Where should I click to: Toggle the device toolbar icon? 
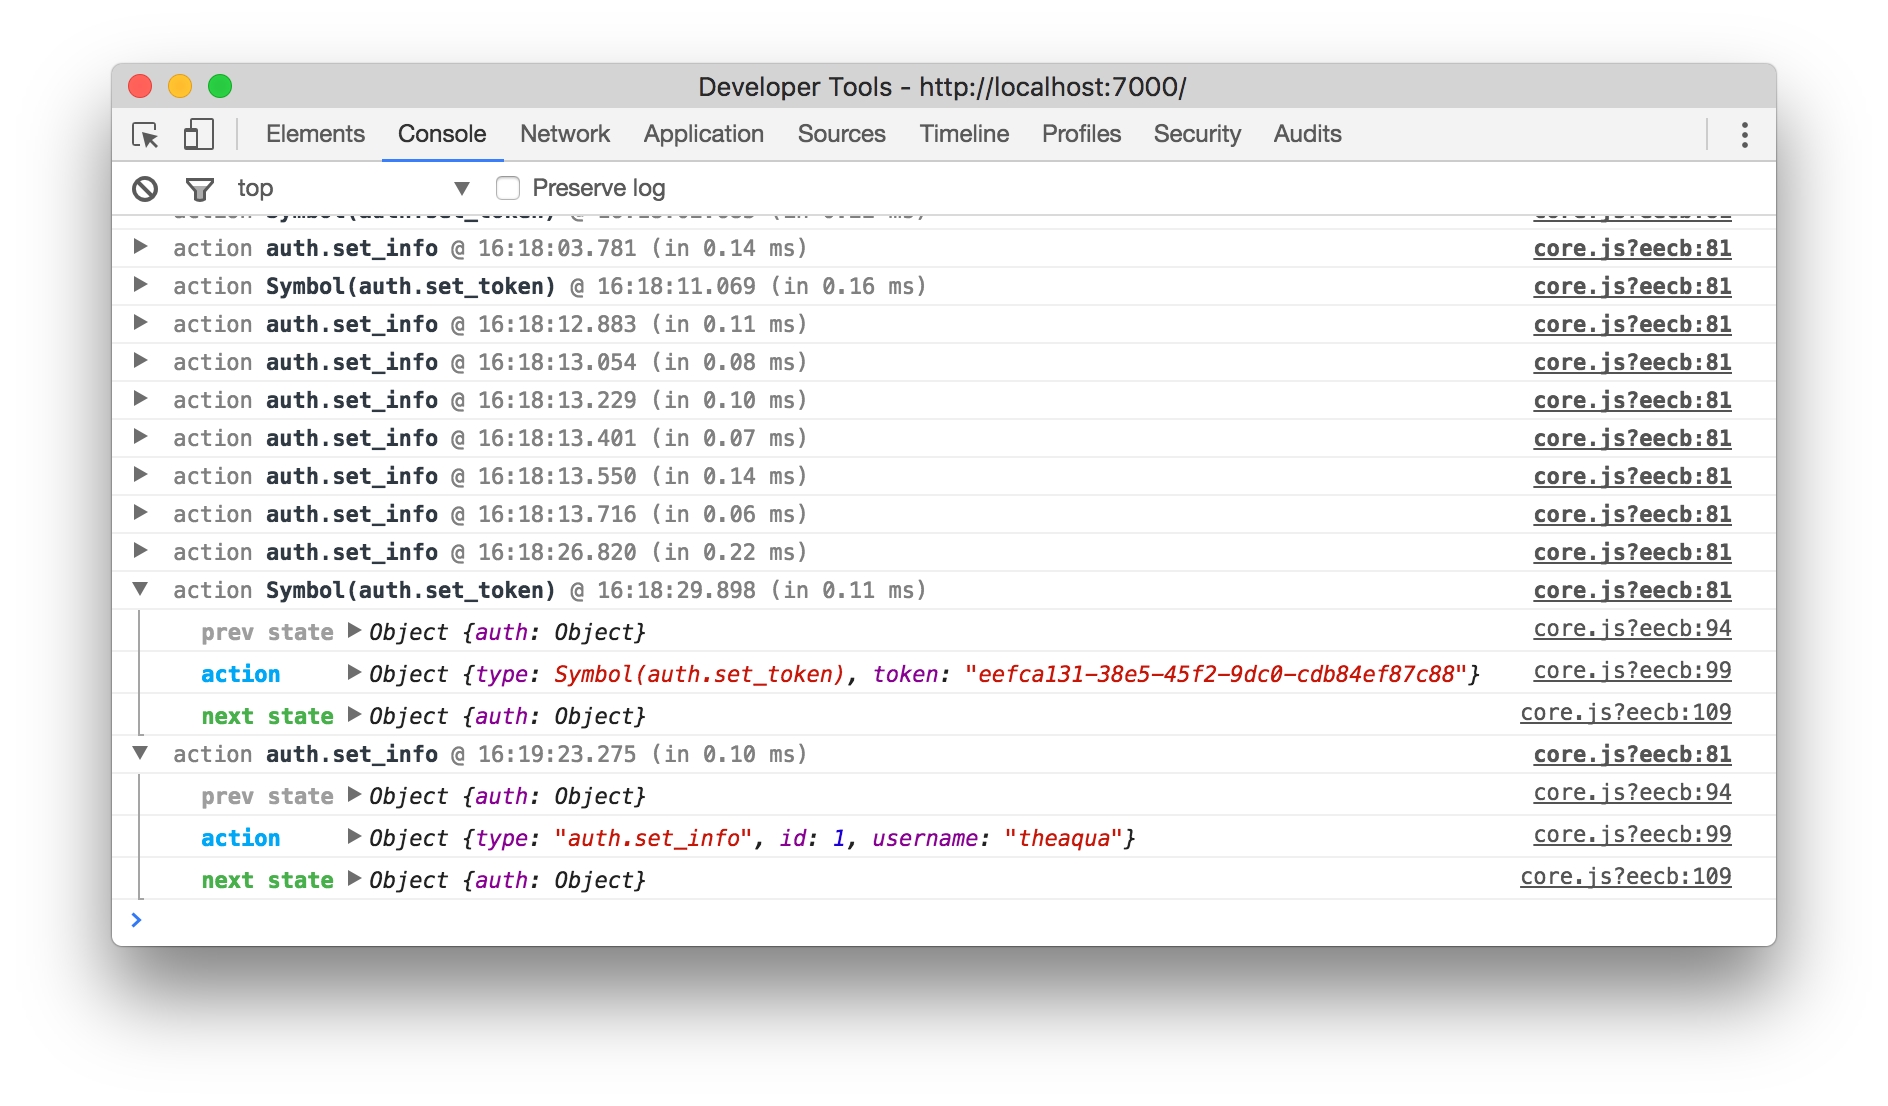(x=198, y=135)
